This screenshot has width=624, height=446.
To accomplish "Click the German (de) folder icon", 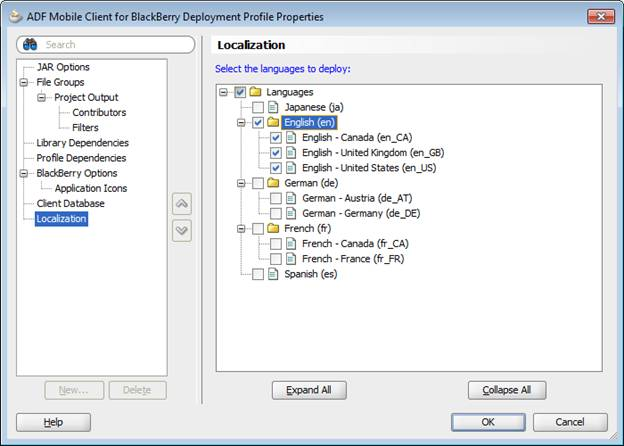I will tap(273, 183).
